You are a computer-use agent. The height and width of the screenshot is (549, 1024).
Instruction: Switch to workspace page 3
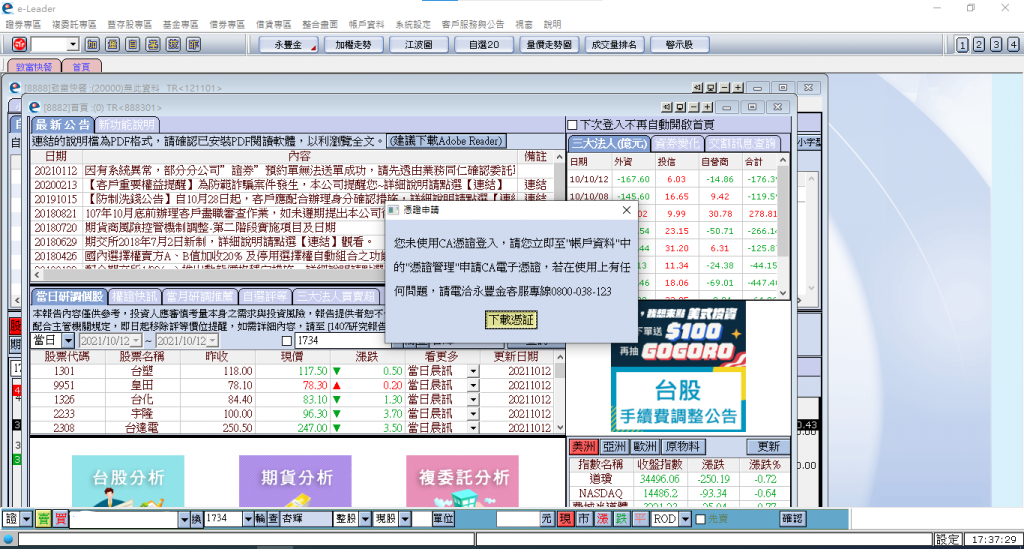pyautogui.click(x=996, y=44)
